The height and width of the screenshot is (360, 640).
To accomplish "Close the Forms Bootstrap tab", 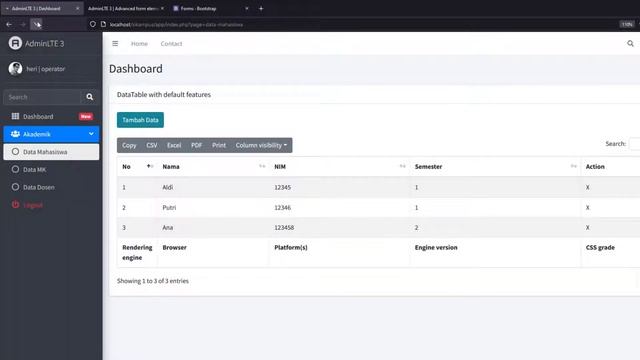I will [x=247, y=8].
